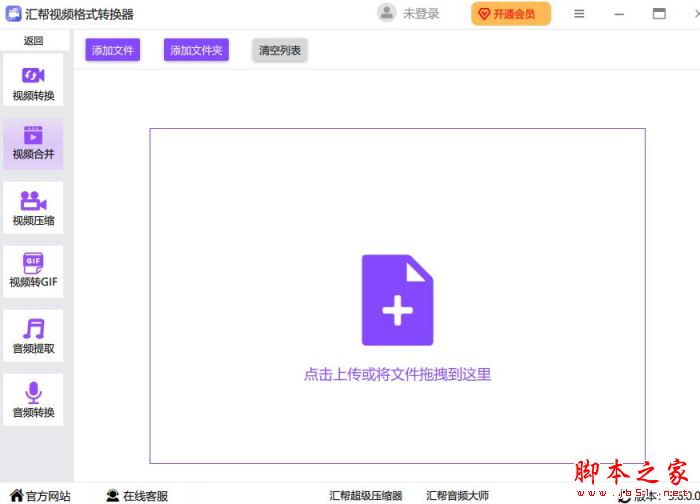Viewport: 700px width, 504px height.
Task: Click the user avatar icon
Action: click(387, 13)
